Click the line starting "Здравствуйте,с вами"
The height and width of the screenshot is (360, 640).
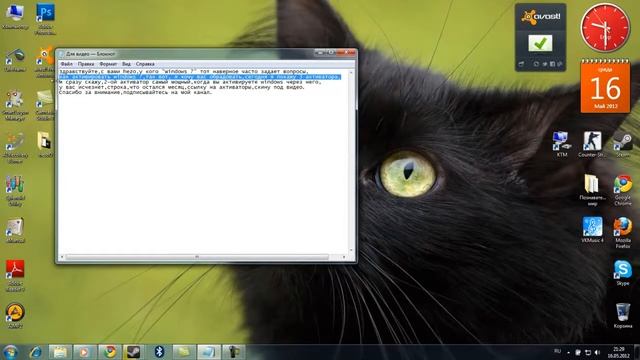pos(184,71)
